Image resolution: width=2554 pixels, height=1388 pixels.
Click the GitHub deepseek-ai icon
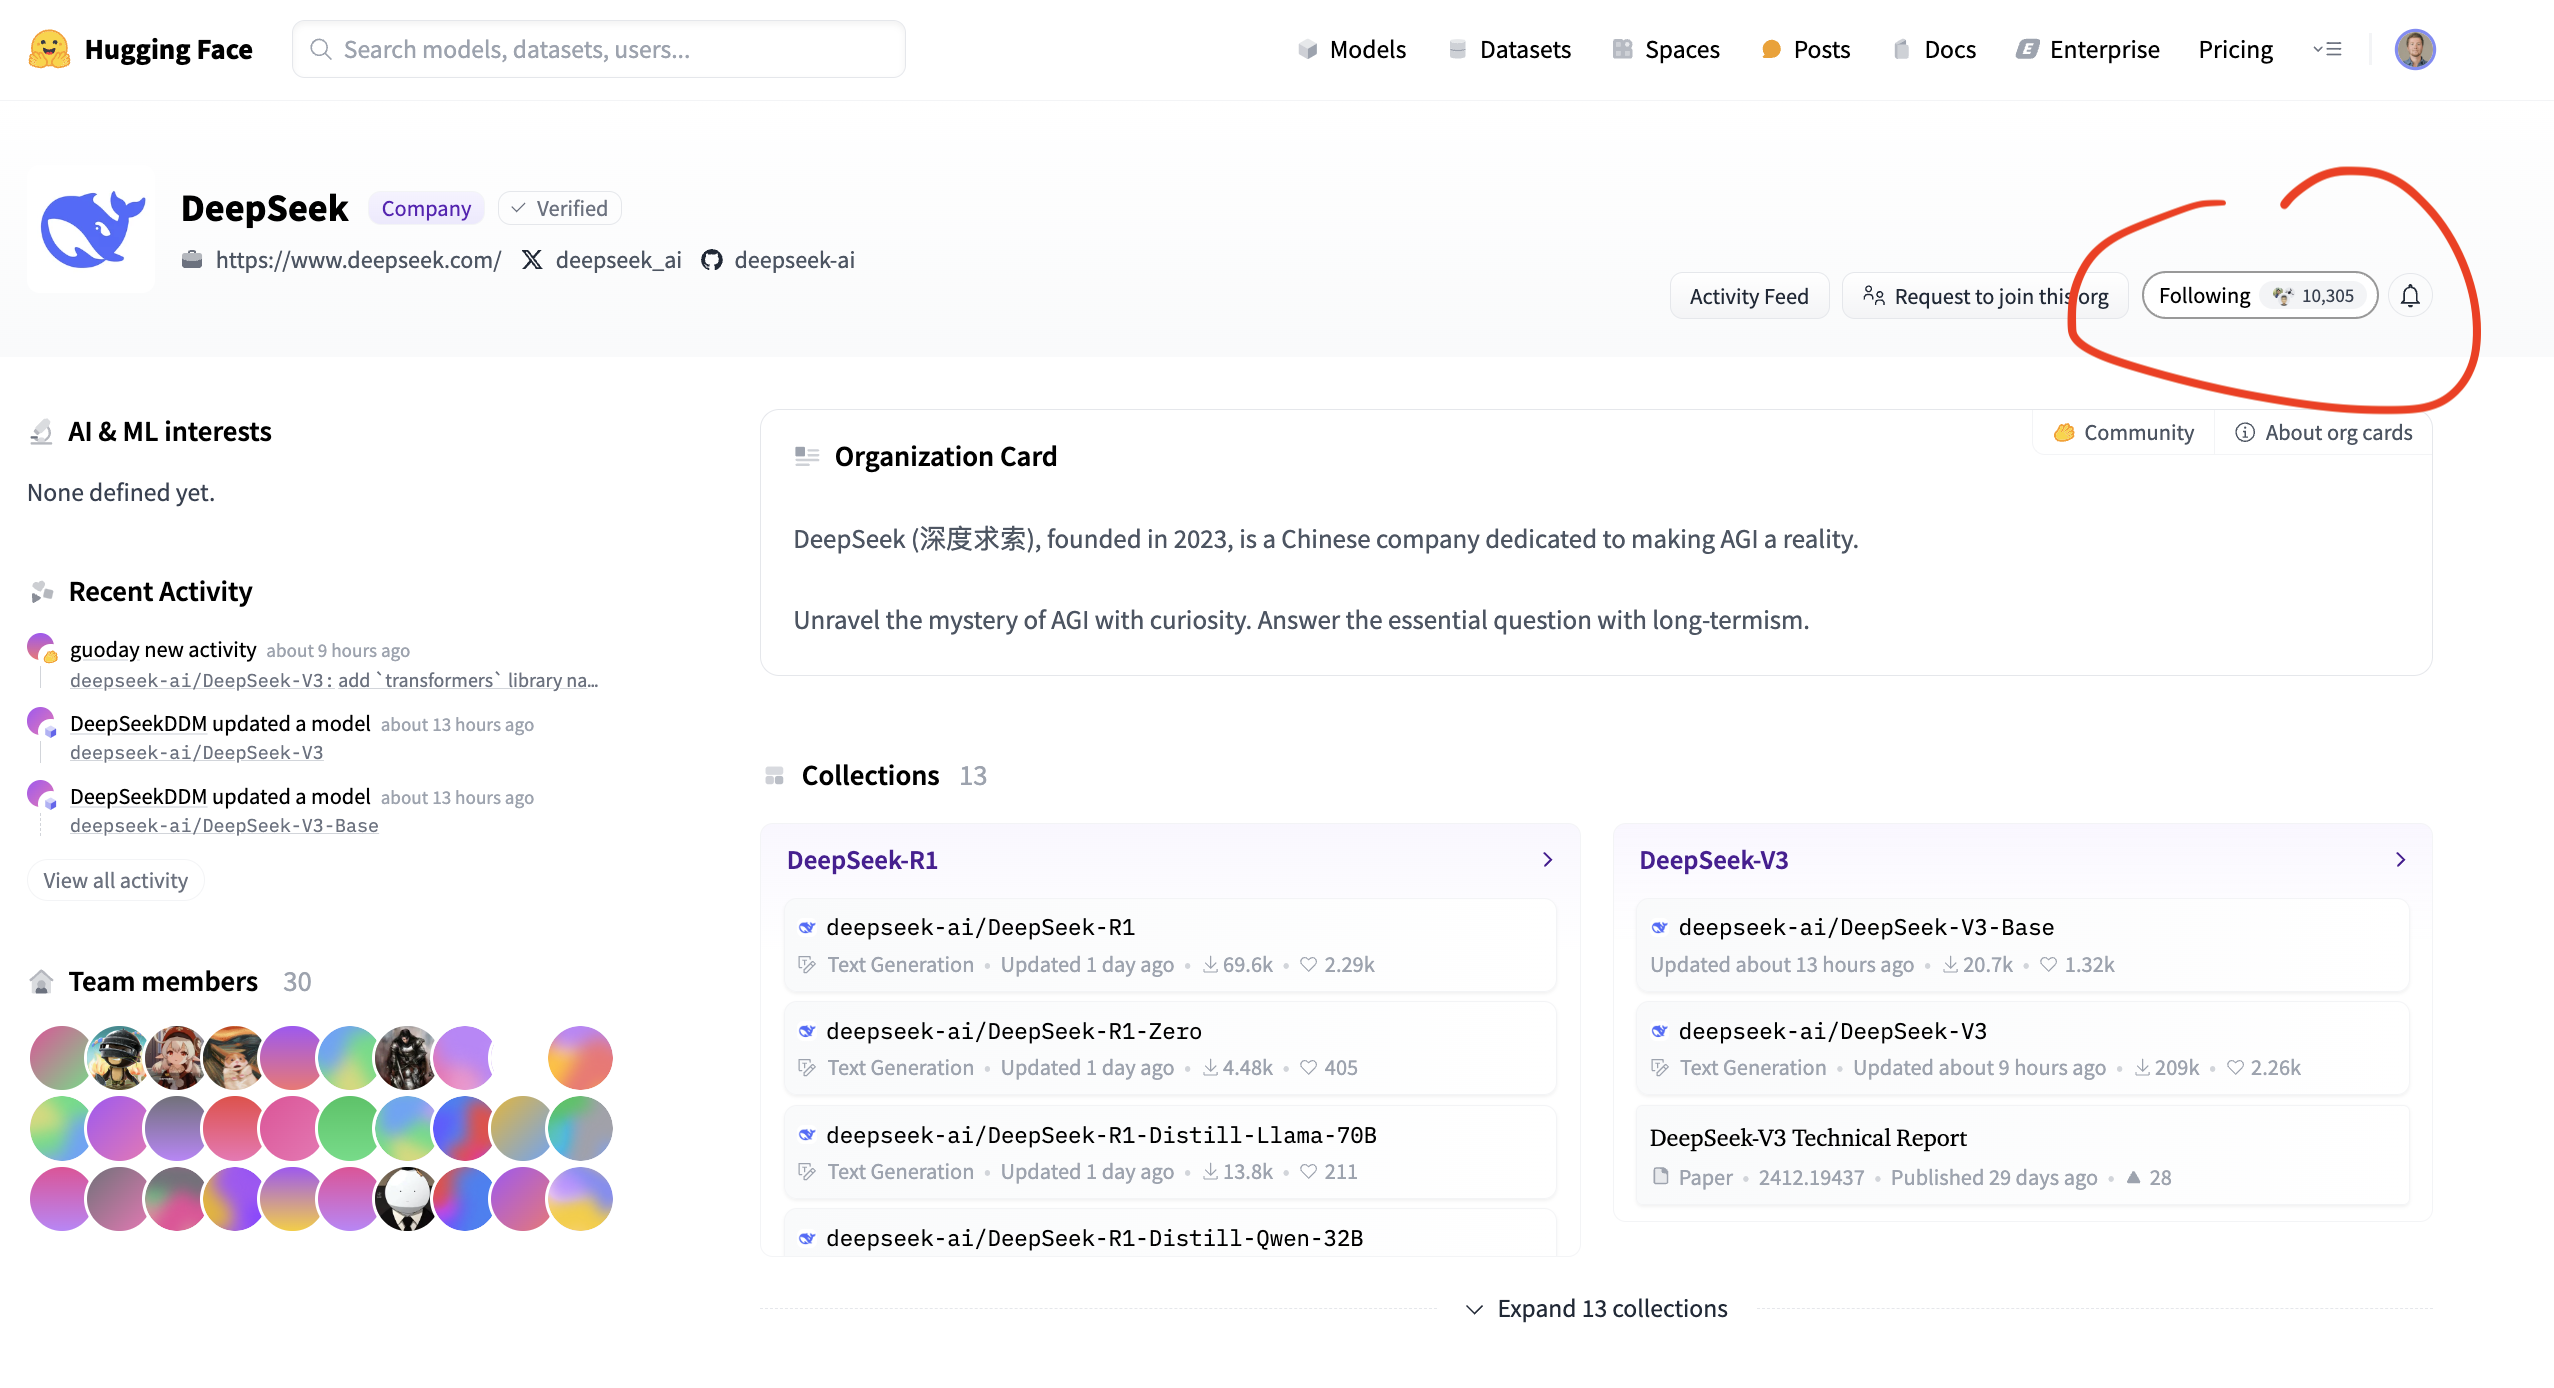(711, 260)
